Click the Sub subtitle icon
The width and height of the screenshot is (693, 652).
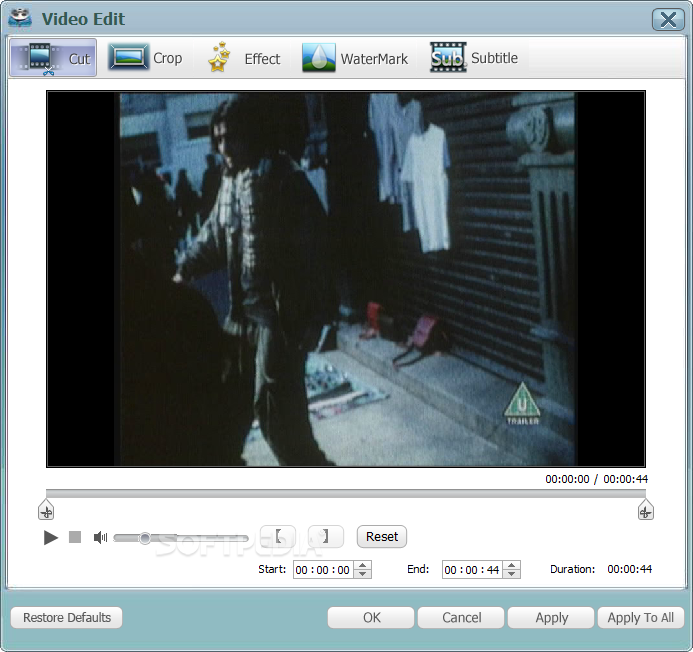click(448, 57)
